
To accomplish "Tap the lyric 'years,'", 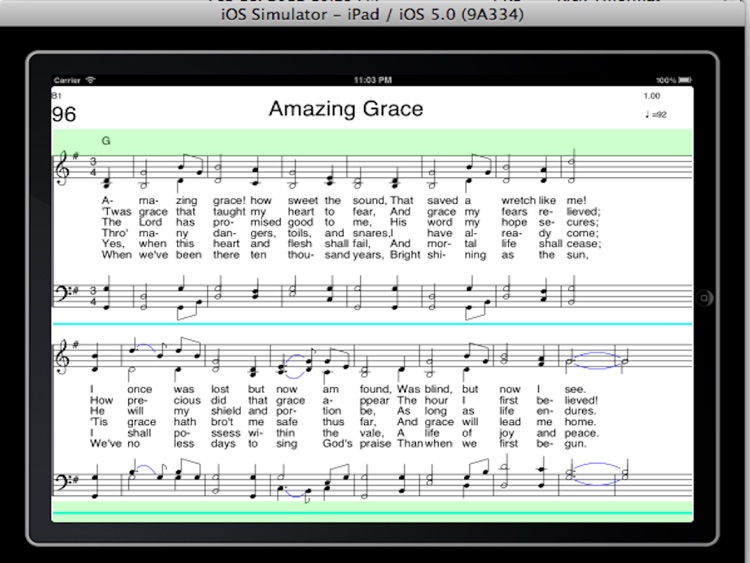I will [x=368, y=255].
